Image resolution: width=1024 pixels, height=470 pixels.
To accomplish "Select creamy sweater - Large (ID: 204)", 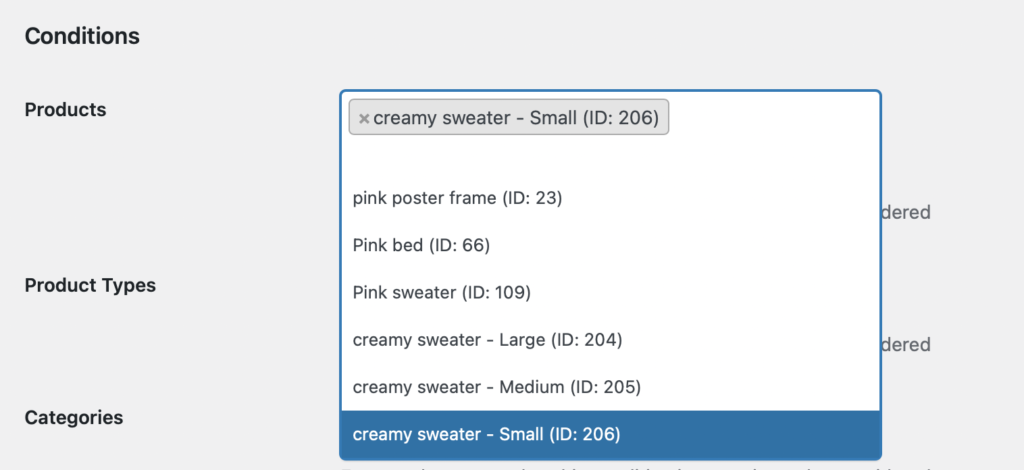I will pos(487,340).
